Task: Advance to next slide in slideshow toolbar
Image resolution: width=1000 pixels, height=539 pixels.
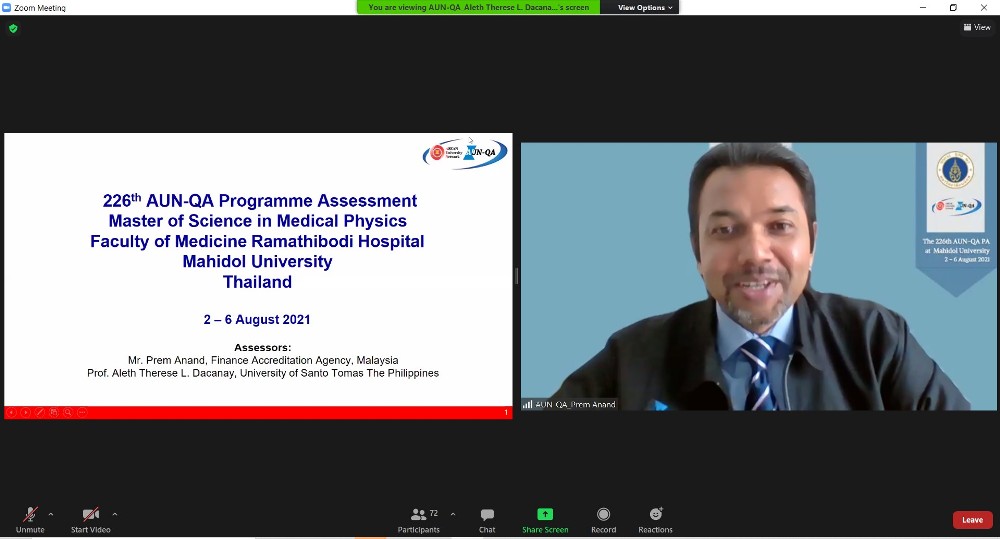Action: [x=26, y=412]
